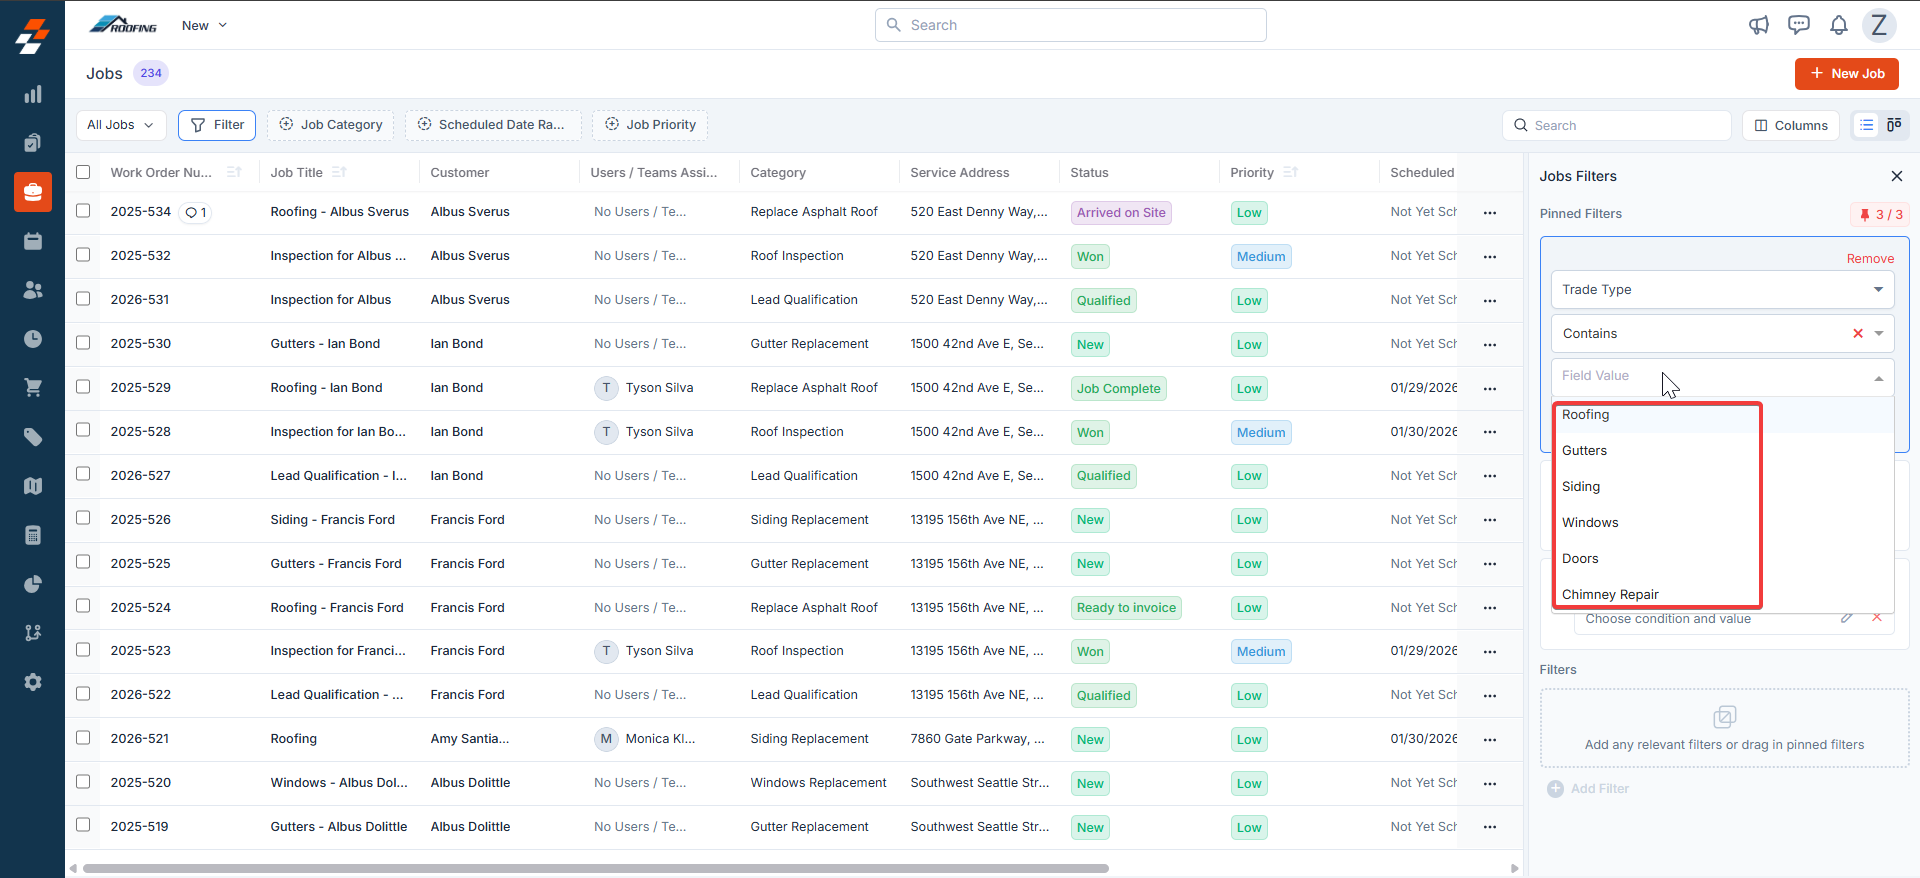Image resolution: width=1920 pixels, height=878 pixels.
Task: Toggle the select-all jobs checkbox in header
Action: 83,172
